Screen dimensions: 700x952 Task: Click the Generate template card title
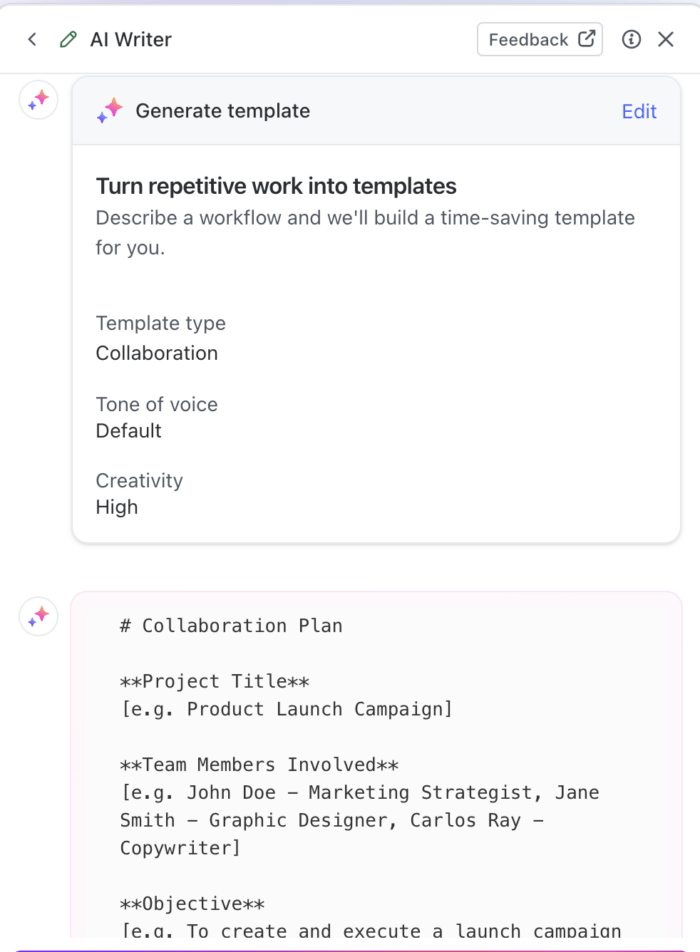pos(222,111)
